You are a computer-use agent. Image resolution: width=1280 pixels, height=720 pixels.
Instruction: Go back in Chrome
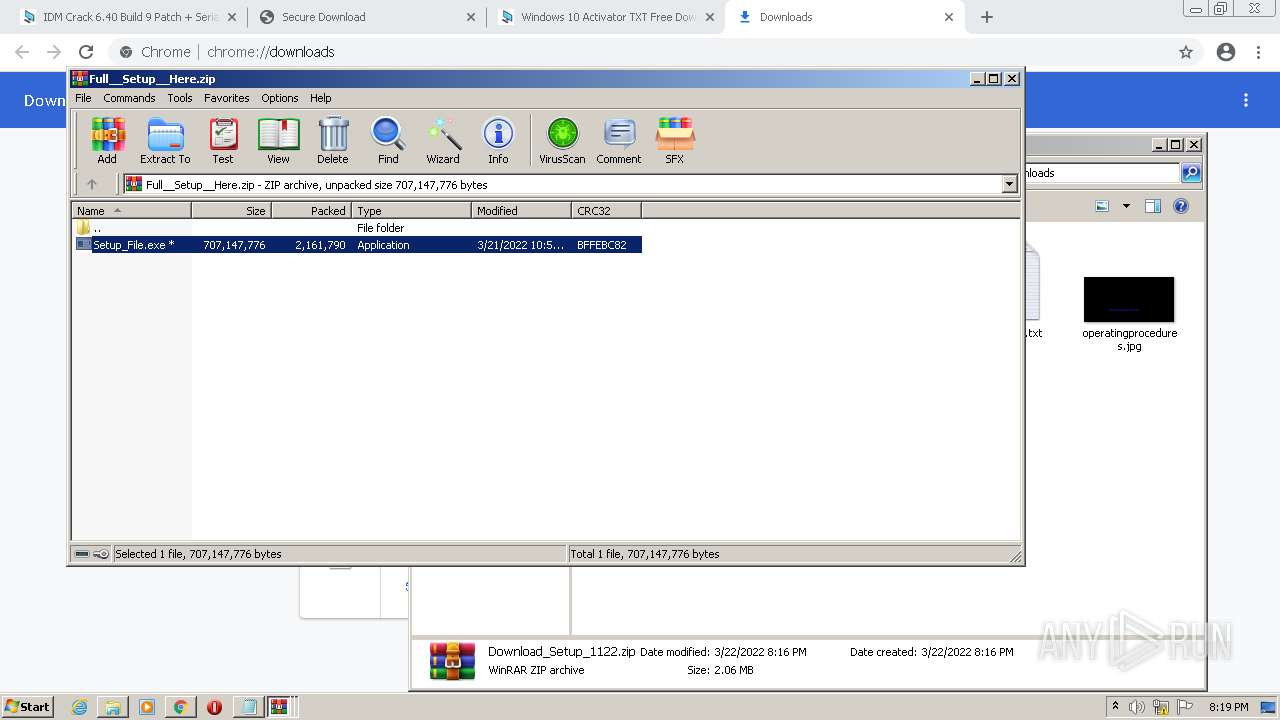tap(22, 52)
